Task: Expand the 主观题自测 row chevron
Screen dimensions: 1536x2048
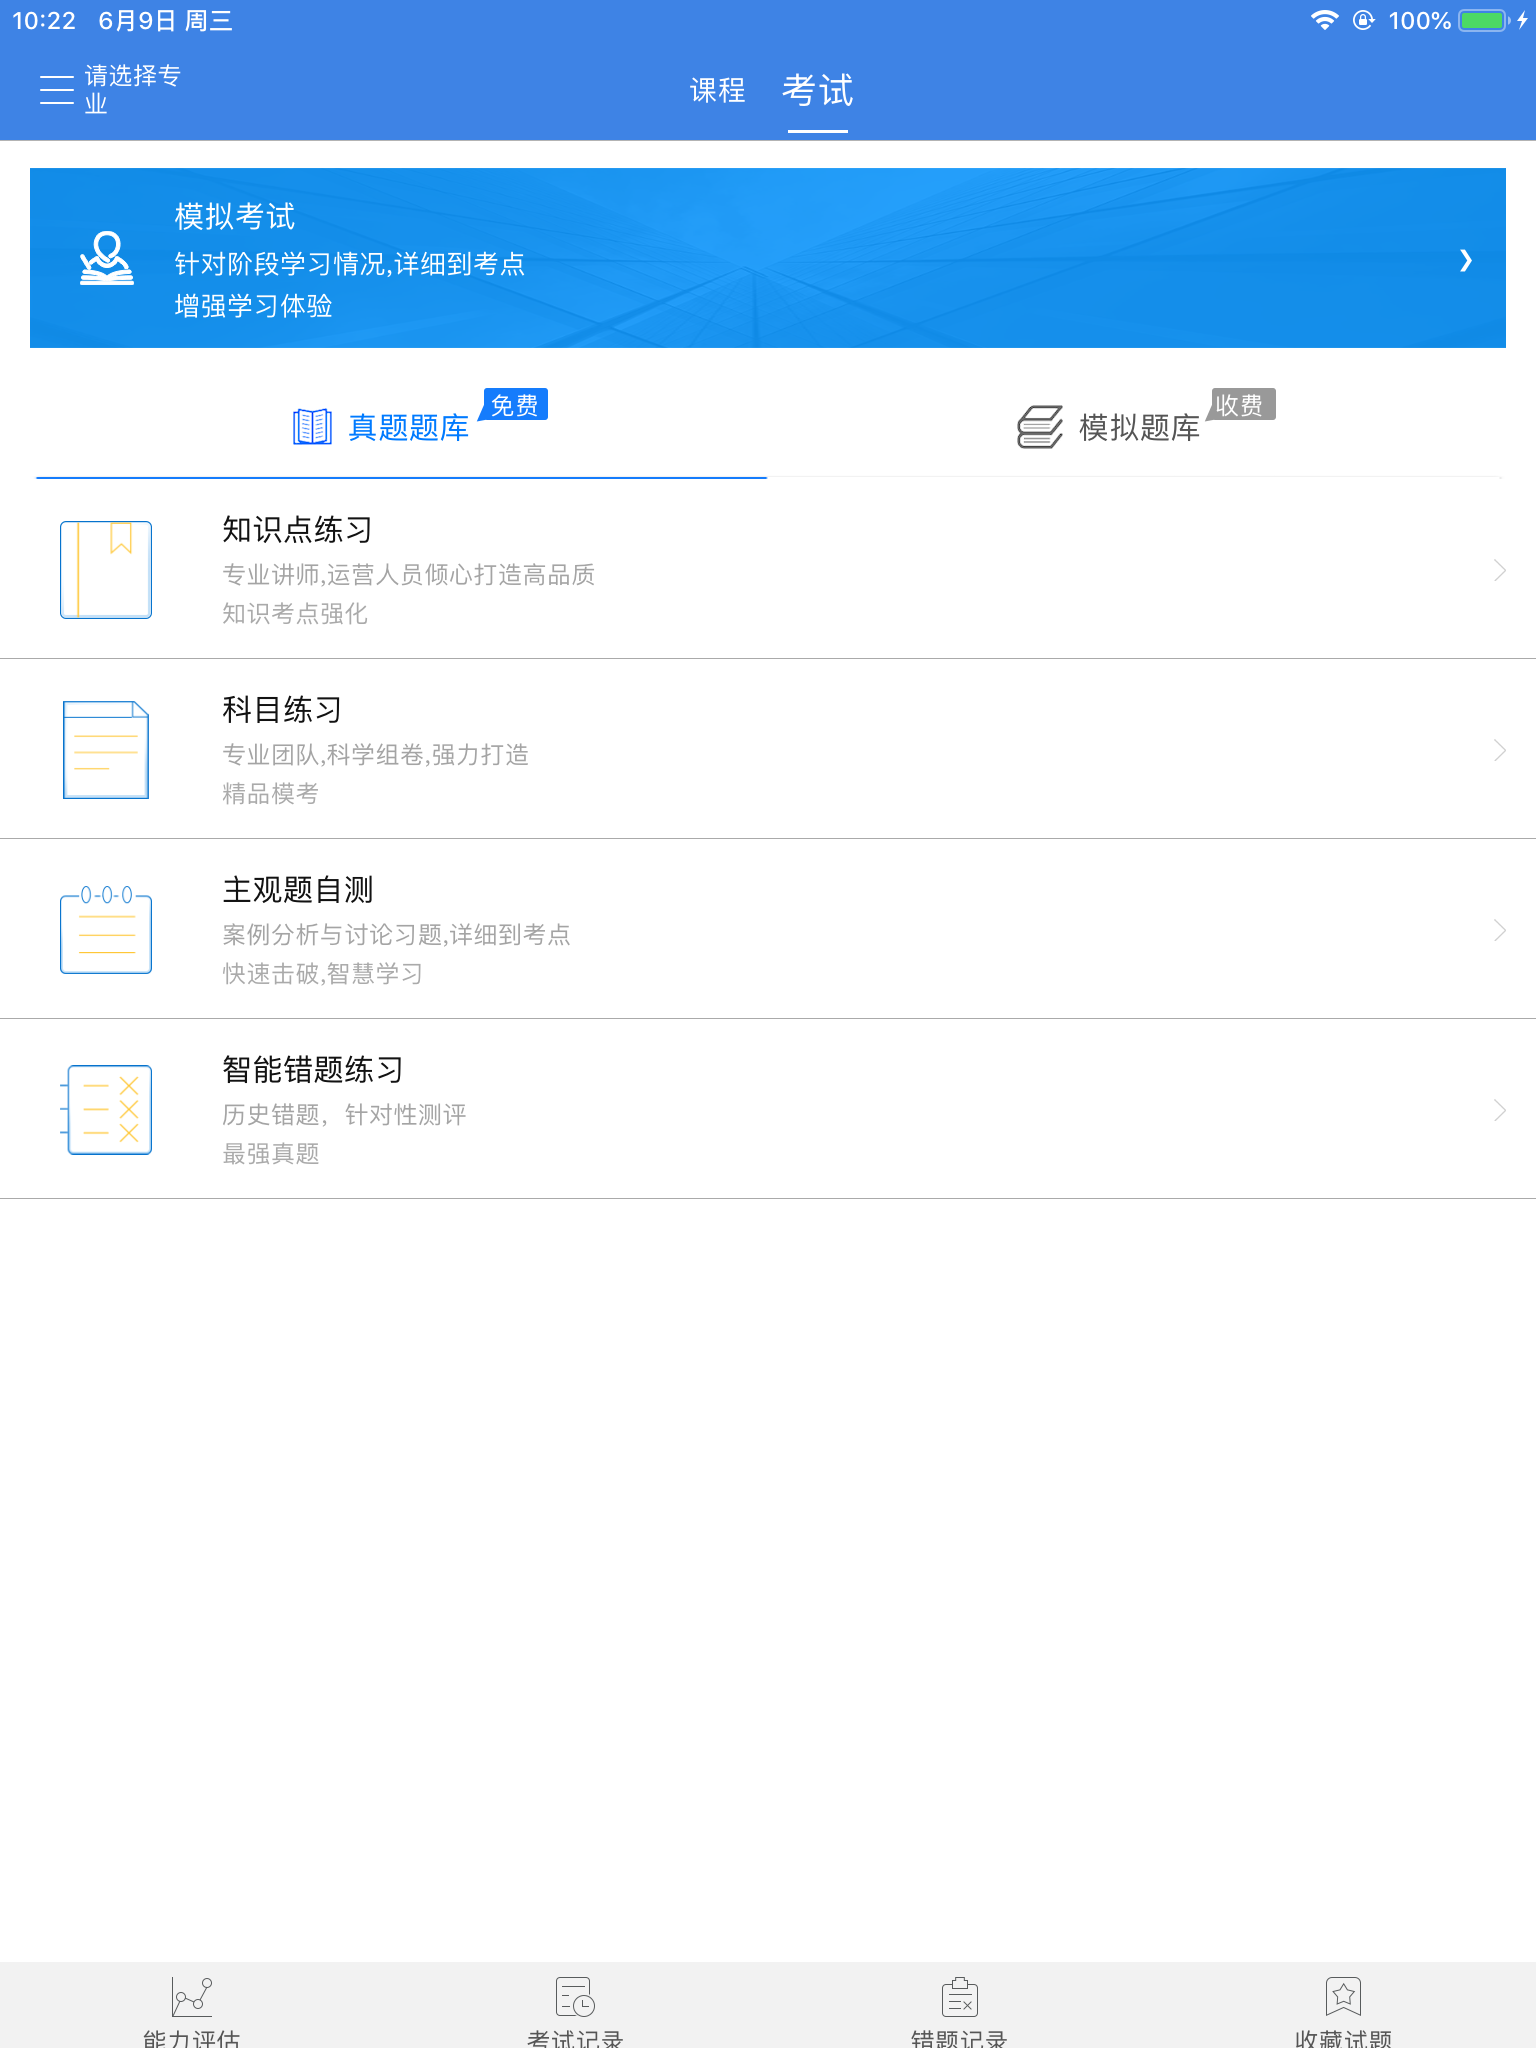Action: click(1500, 930)
